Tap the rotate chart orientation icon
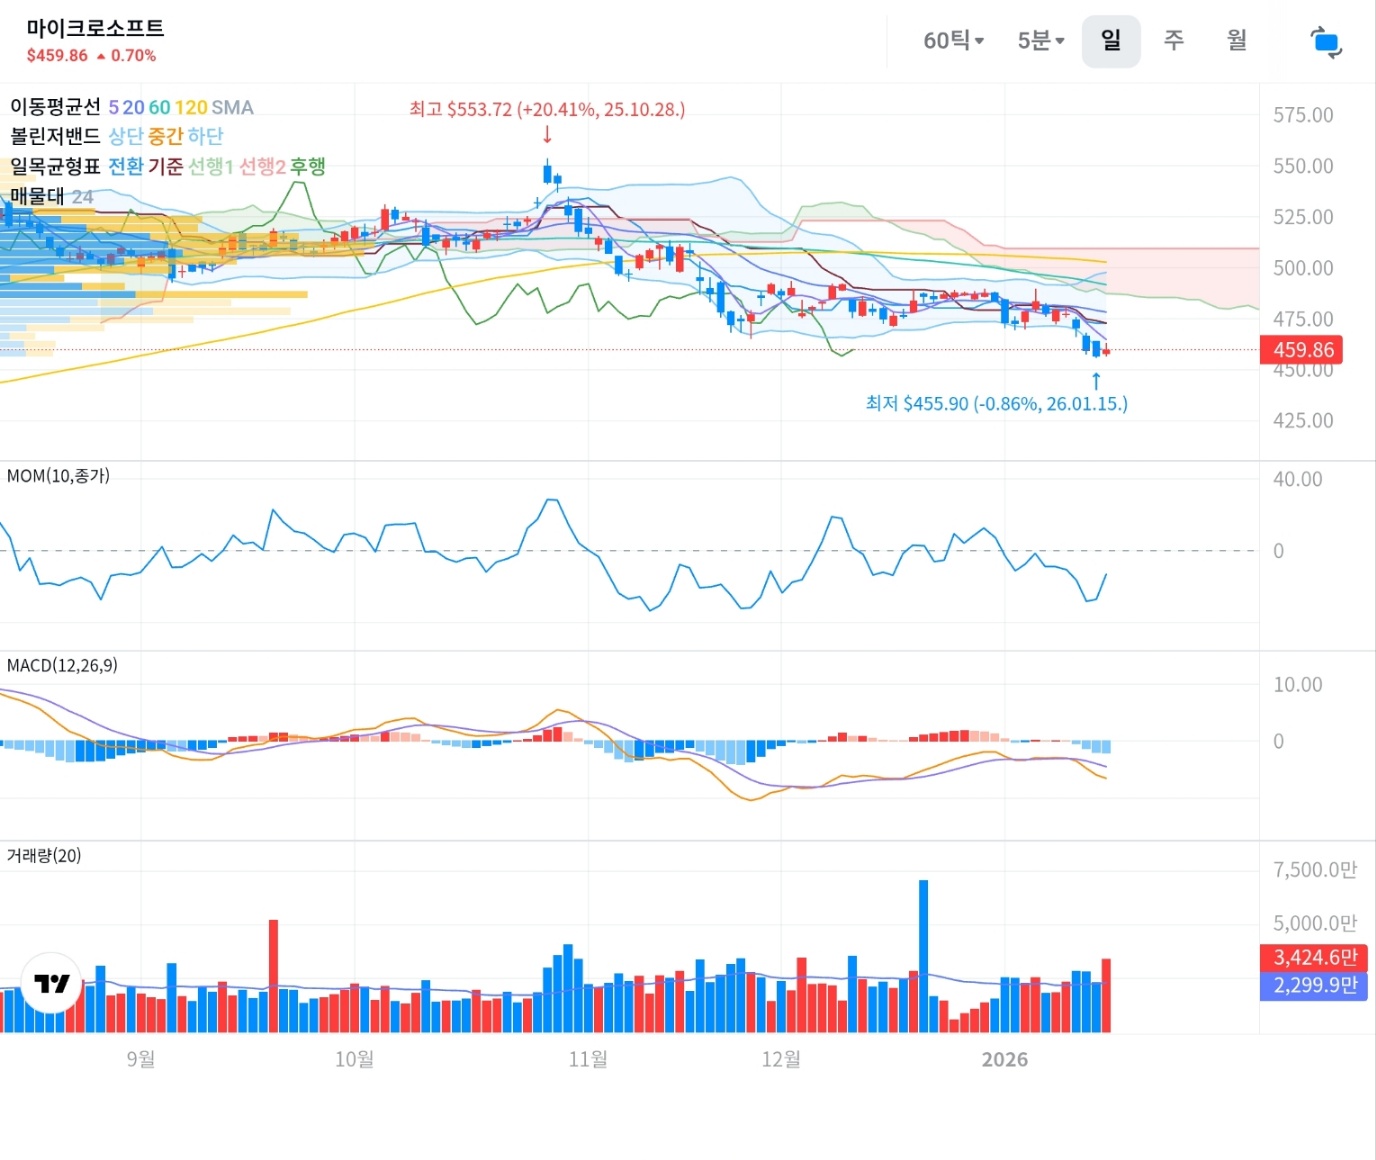The image size is (1376, 1160). click(1326, 42)
